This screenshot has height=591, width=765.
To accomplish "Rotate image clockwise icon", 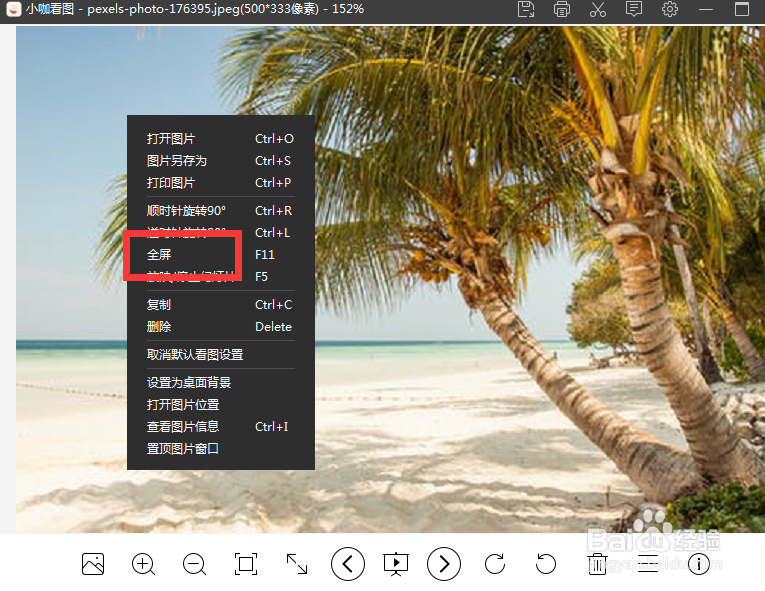I will click(x=495, y=564).
